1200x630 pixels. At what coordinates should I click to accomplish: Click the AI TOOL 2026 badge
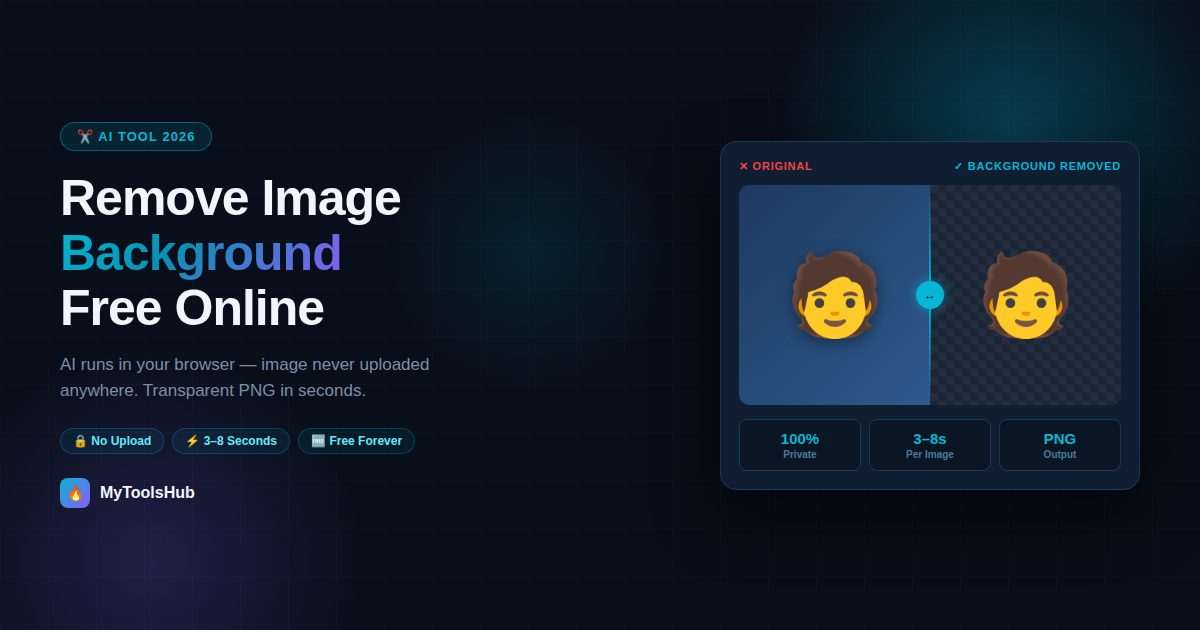click(136, 136)
